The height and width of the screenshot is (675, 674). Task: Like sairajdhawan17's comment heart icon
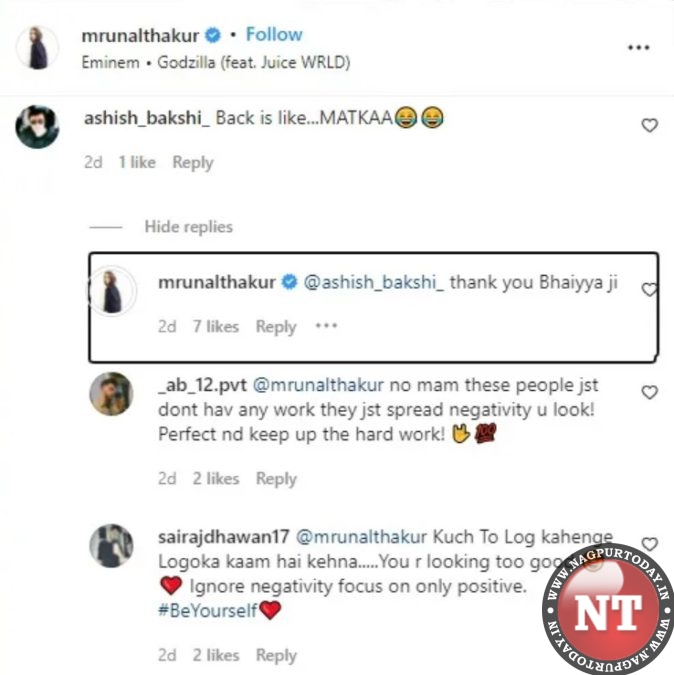649,544
